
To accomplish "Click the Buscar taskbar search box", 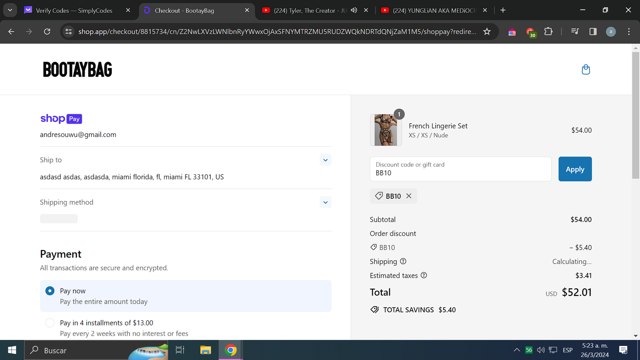I will click(96, 350).
